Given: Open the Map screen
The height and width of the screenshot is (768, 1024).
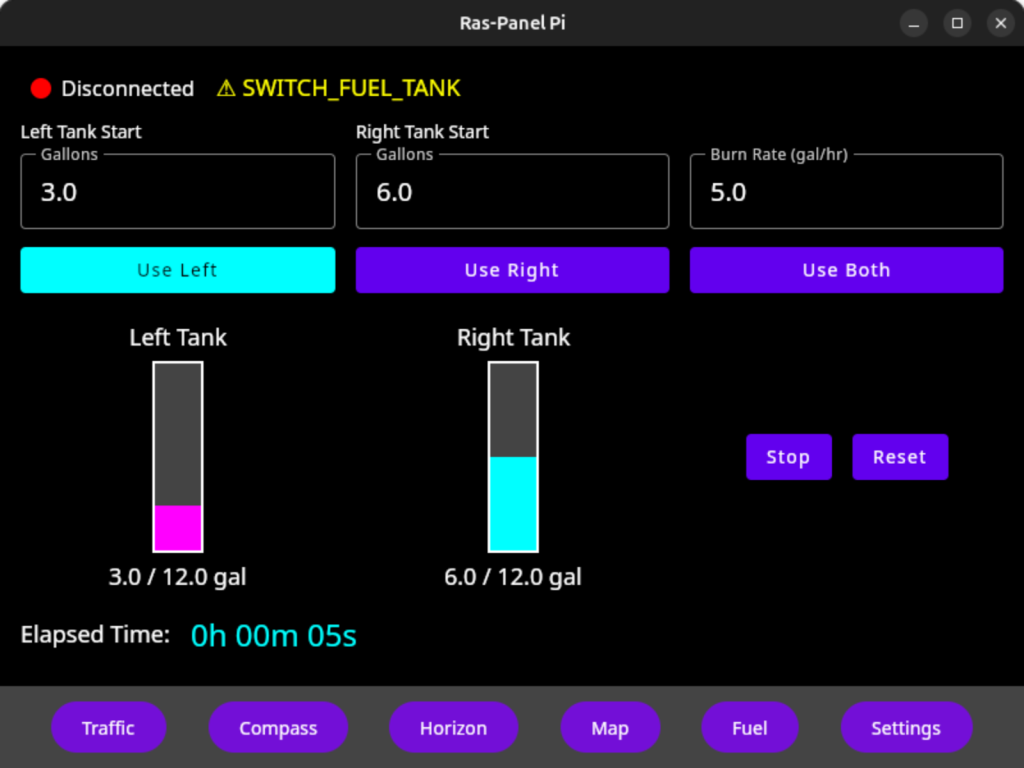Looking at the screenshot, I should pyautogui.click(x=610, y=728).
